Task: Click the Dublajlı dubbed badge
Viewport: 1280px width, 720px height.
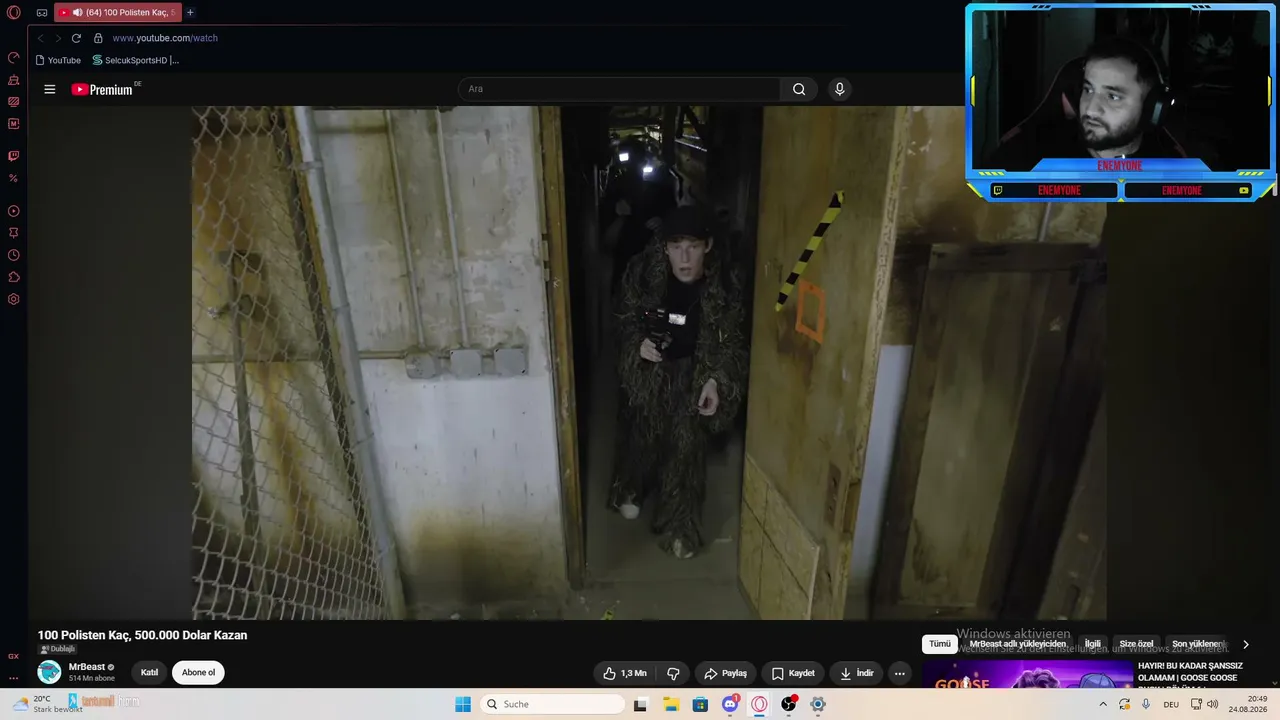Action: [x=57, y=649]
